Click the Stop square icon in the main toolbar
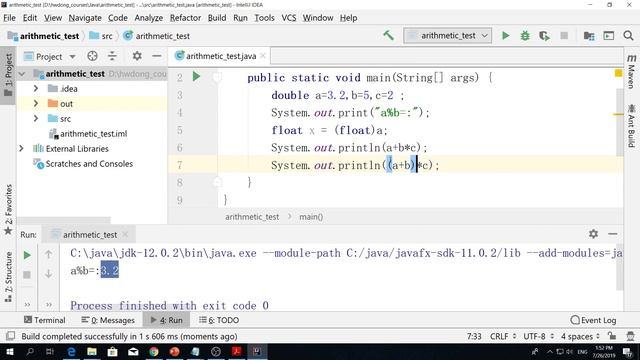The height and width of the screenshot is (360, 640). click(564, 36)
